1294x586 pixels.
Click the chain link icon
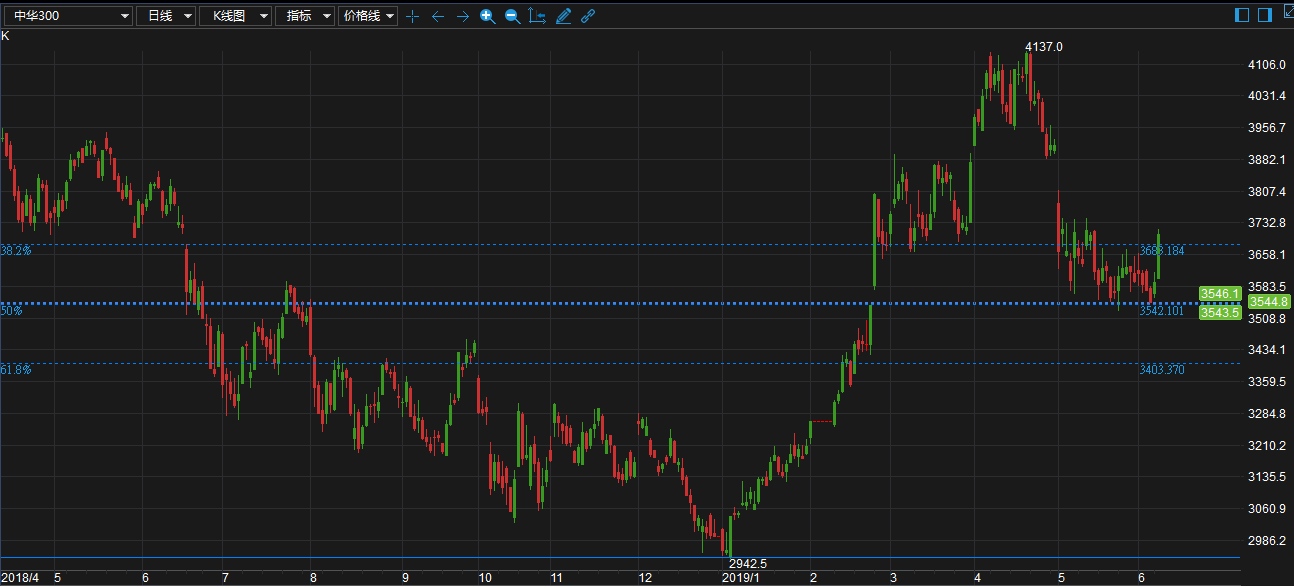point(588,16)
